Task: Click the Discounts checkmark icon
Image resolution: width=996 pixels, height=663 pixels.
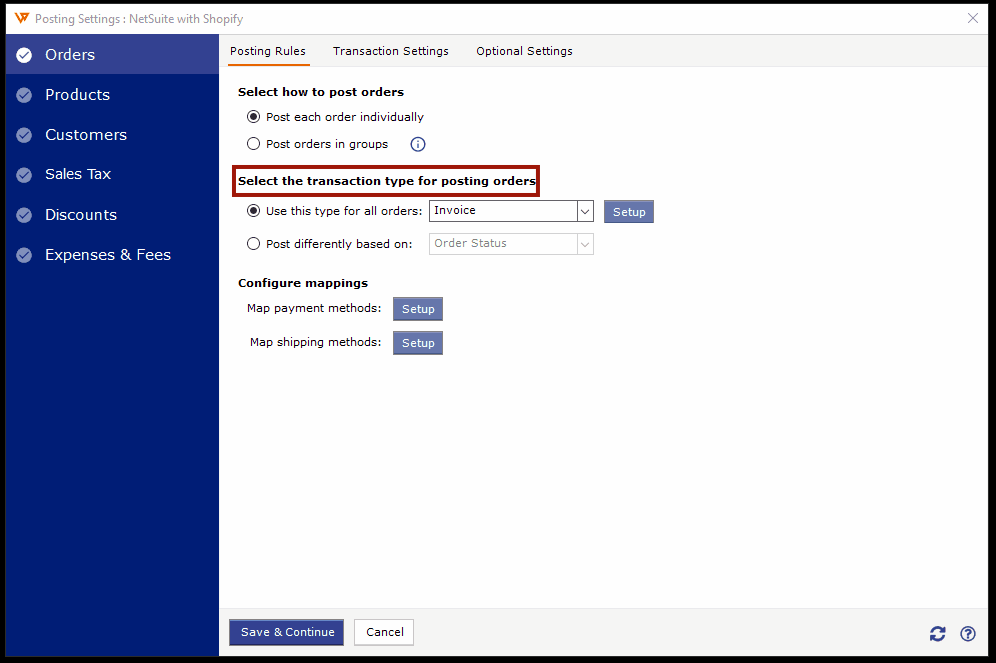Action: 24,215
